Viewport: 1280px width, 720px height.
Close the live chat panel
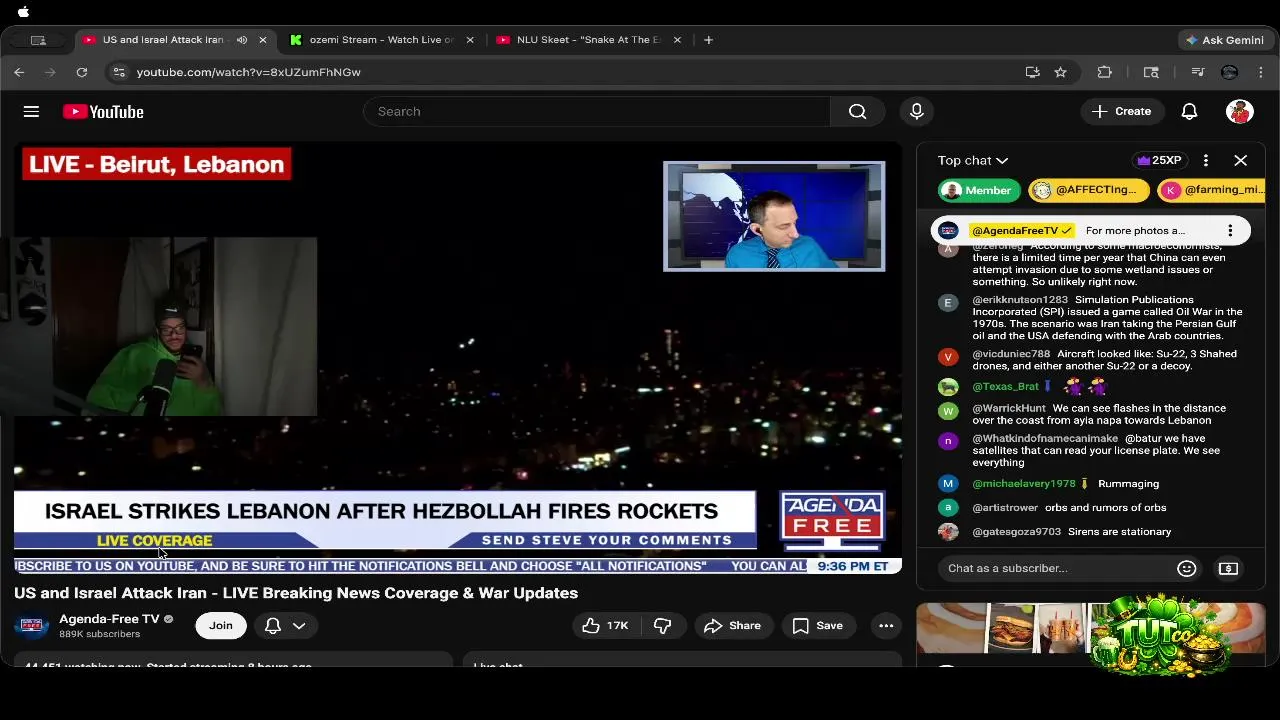(x=1240, y=160)
